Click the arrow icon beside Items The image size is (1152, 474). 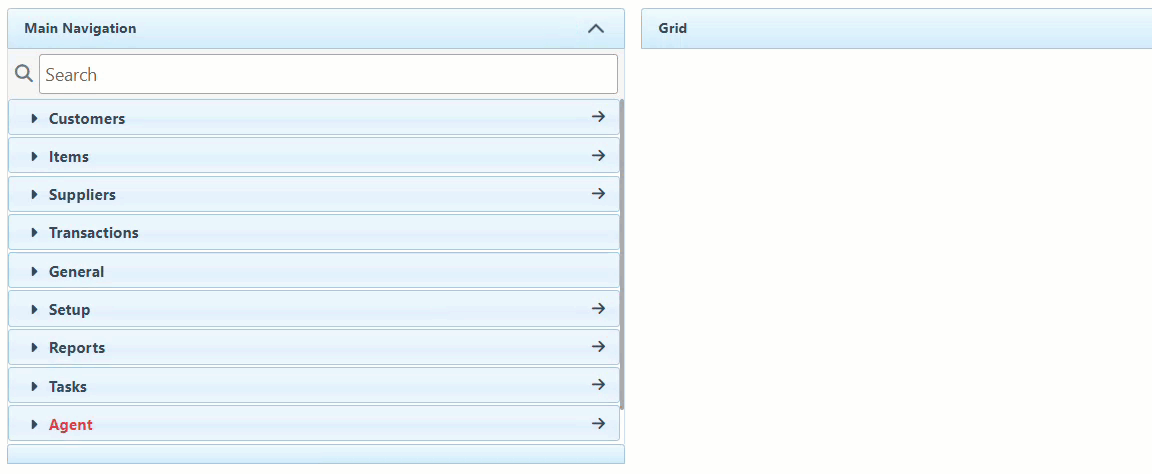[x=598, y=156]
